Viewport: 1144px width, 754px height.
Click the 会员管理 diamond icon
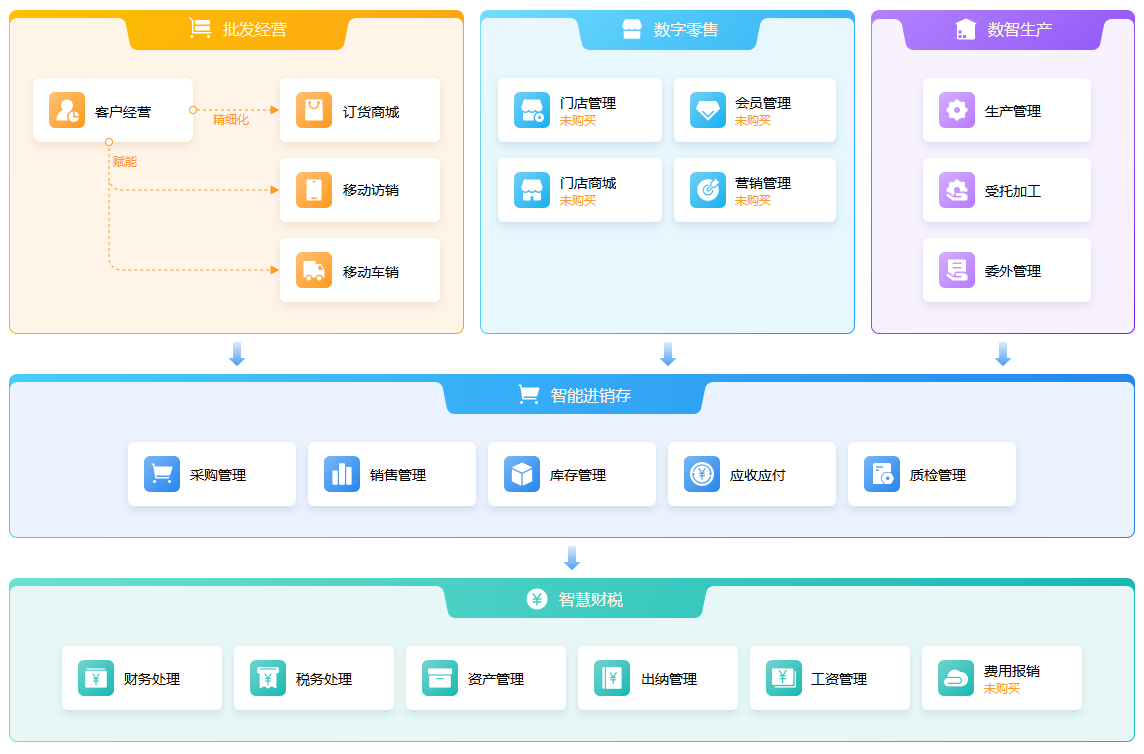pos(708,110)
